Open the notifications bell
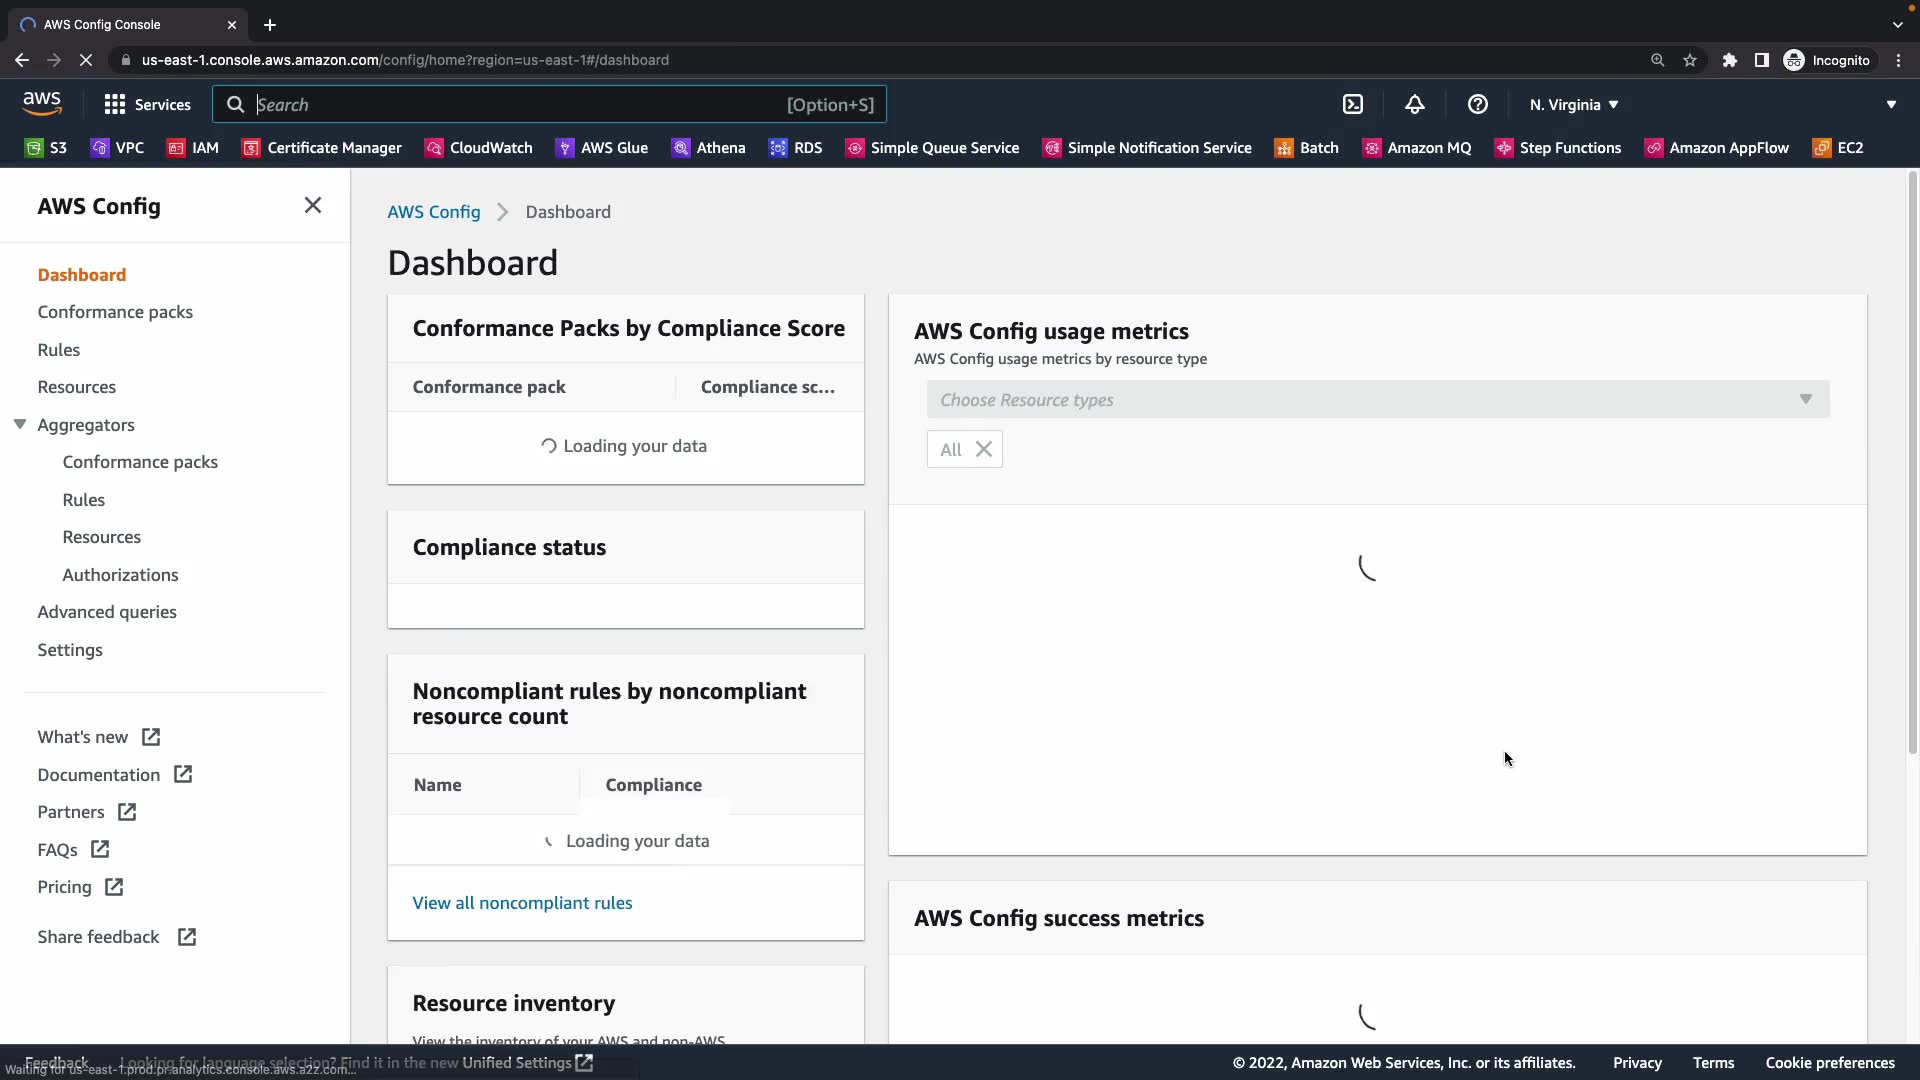Screen dimensions: 1920x1080 pos(1414,104)
